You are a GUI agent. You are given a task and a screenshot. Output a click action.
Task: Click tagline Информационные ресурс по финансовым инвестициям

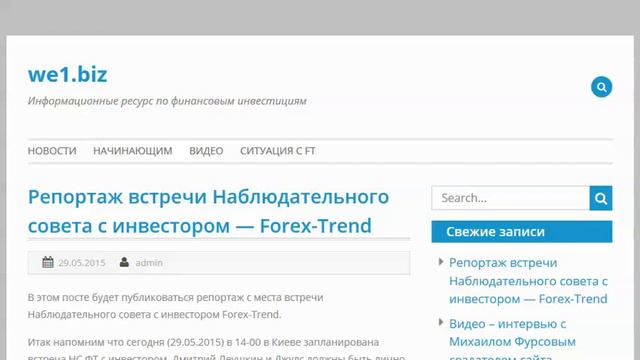167,101
